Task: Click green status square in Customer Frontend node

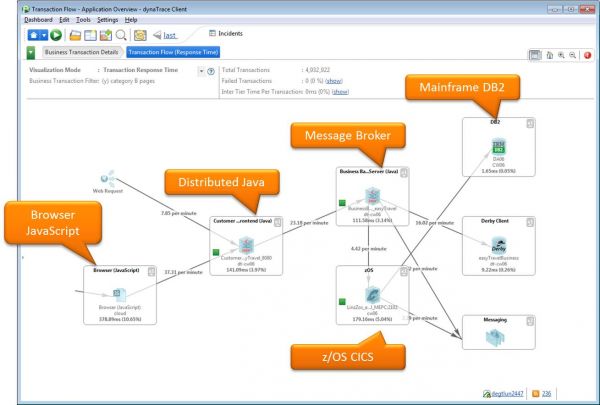Action: pos(216,252)
